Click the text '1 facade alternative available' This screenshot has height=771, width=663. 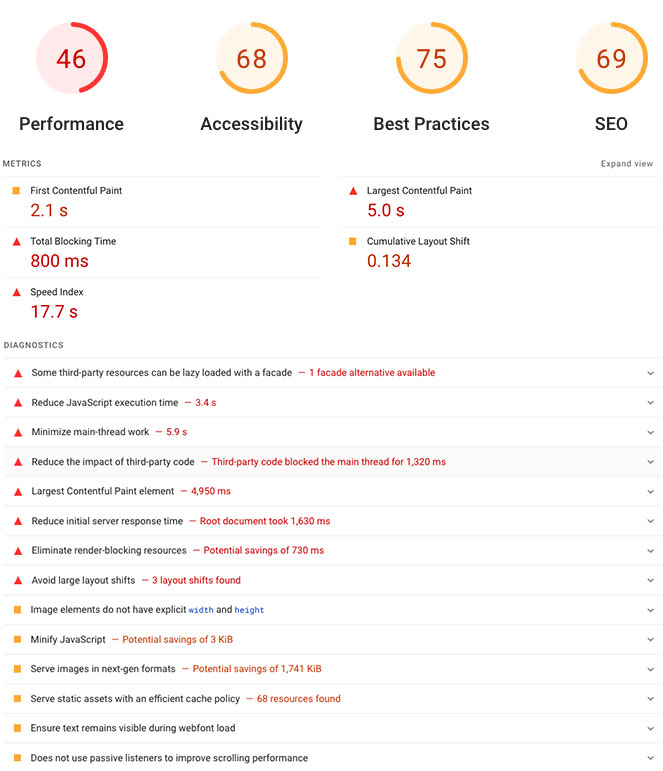click(372, 373)
